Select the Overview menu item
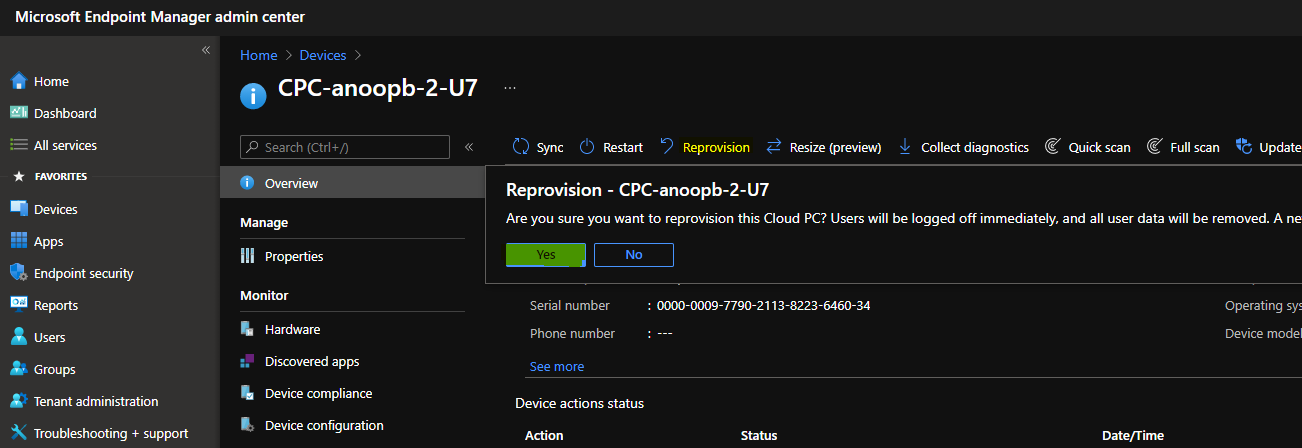The width and height of the screenshot is (1302, 448). pyautogui.click(x=352, y=183)
